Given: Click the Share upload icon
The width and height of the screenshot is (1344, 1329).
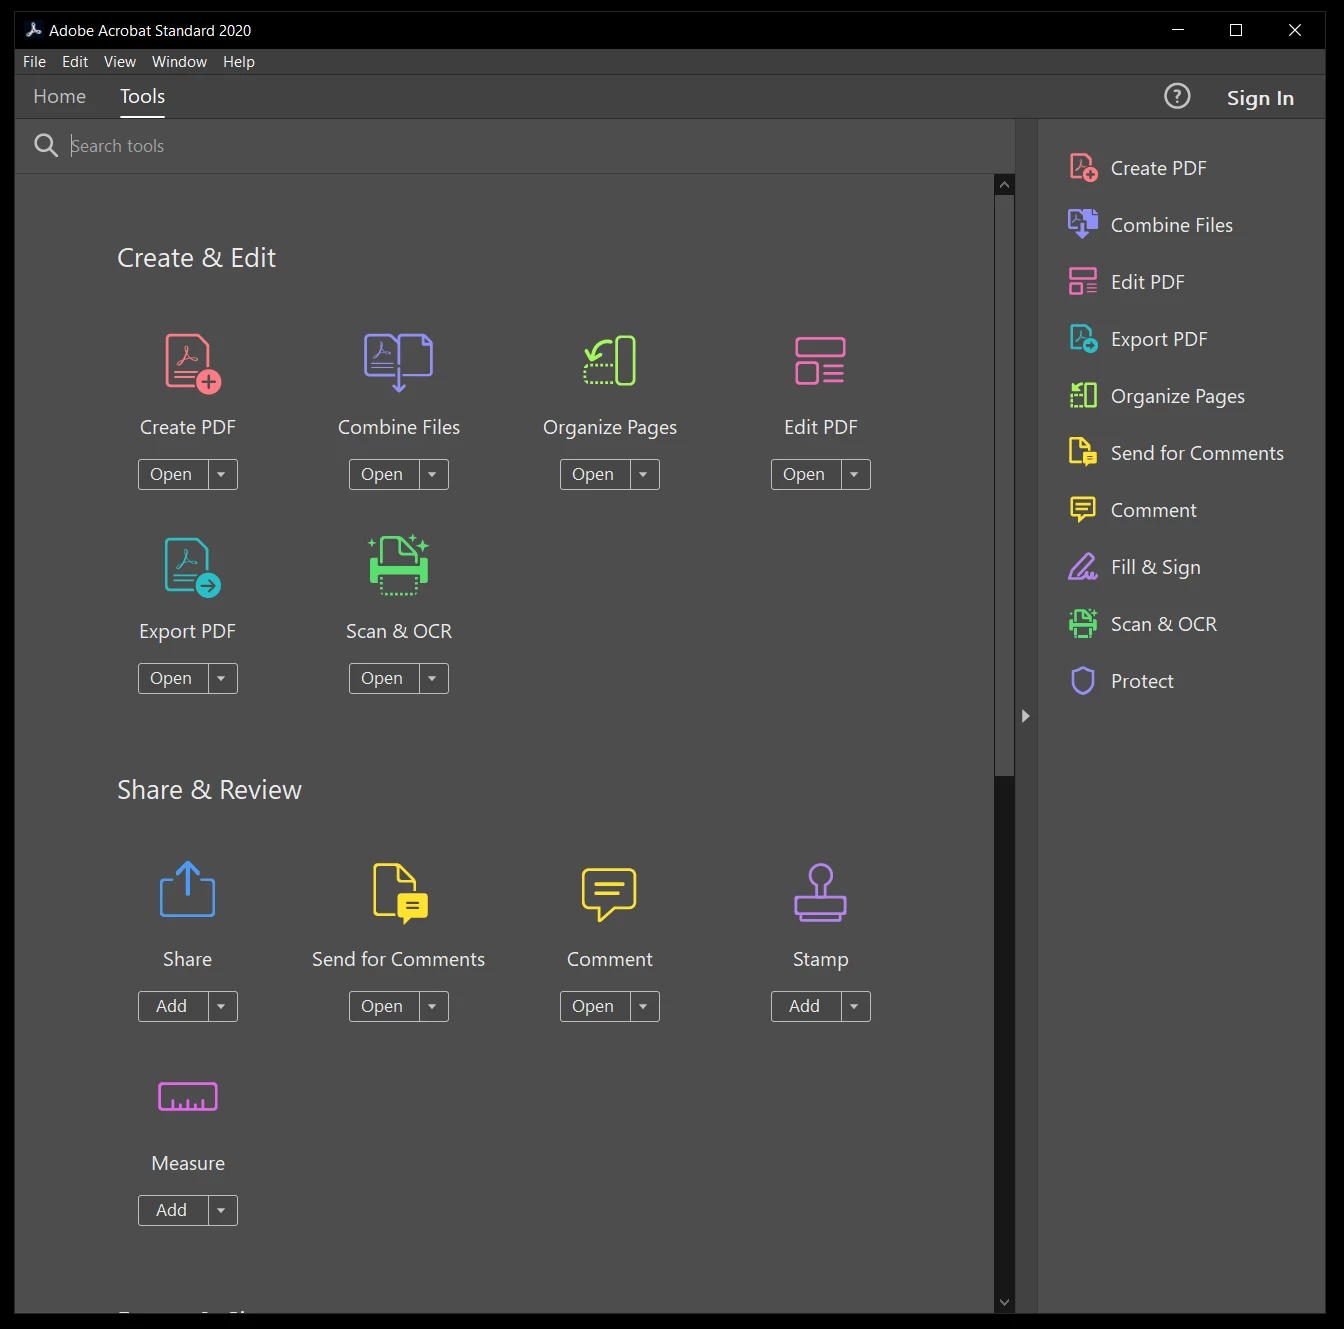Looking at the screenshot, I should coord(188,889).
